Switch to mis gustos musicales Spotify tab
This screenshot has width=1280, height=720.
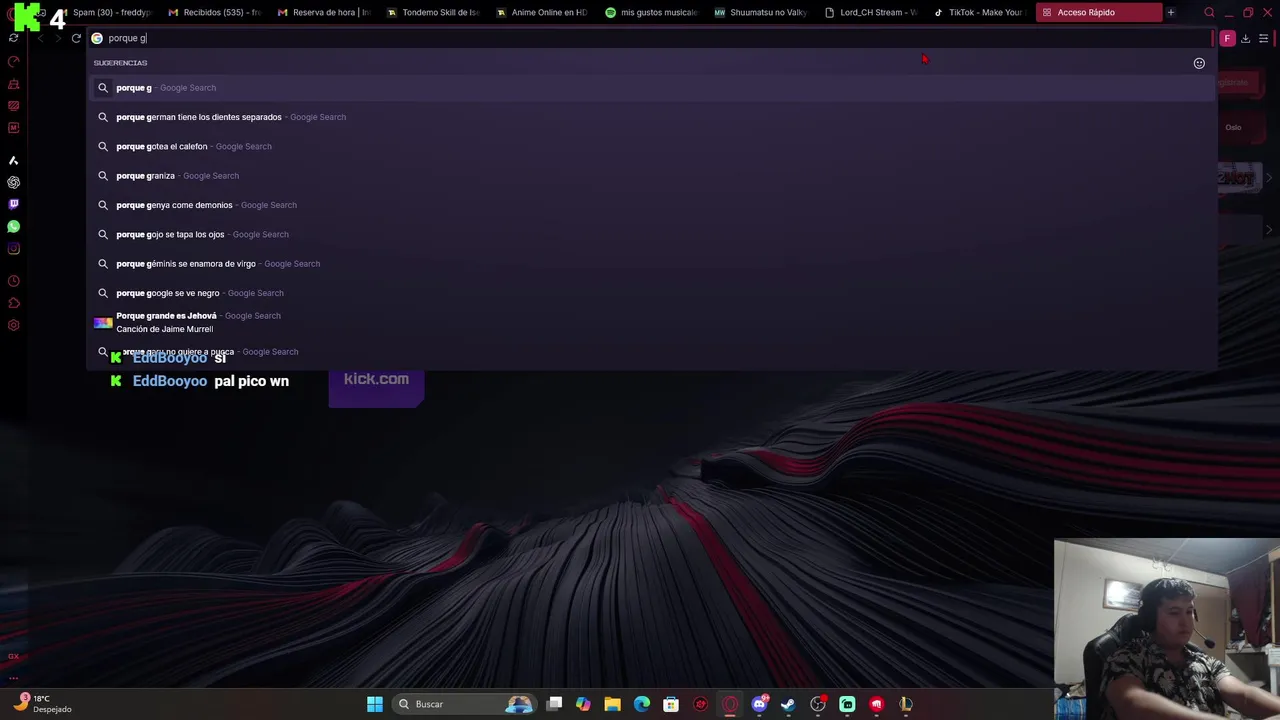pos(651,12)
